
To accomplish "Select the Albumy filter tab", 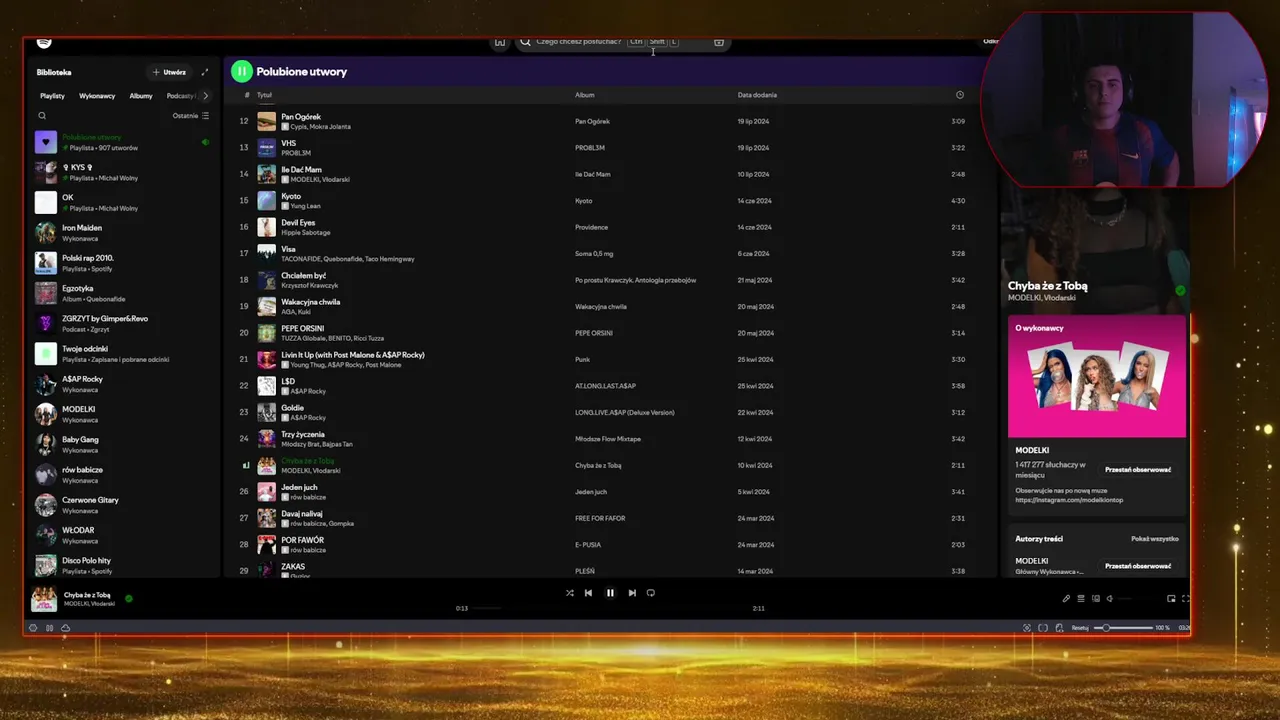I will point(141,96).
